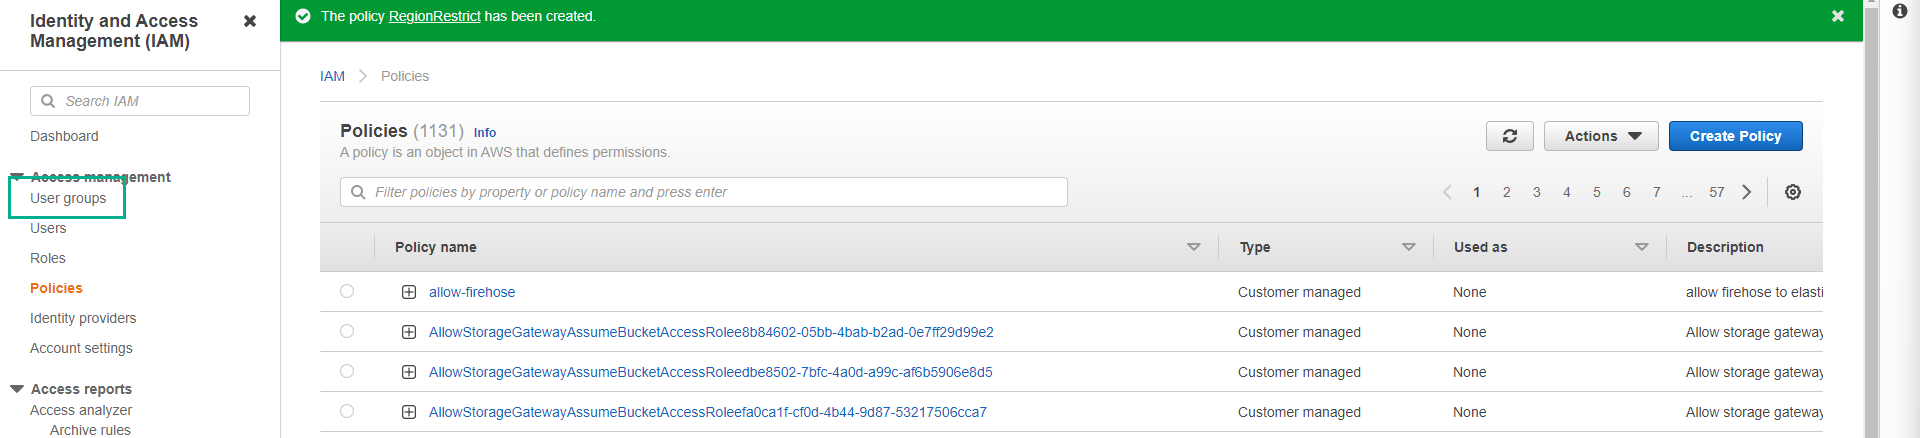Dismiss the green success notification banner
The height and width of the screenshot is (438, 1920).
click(x=1838, y=16)
